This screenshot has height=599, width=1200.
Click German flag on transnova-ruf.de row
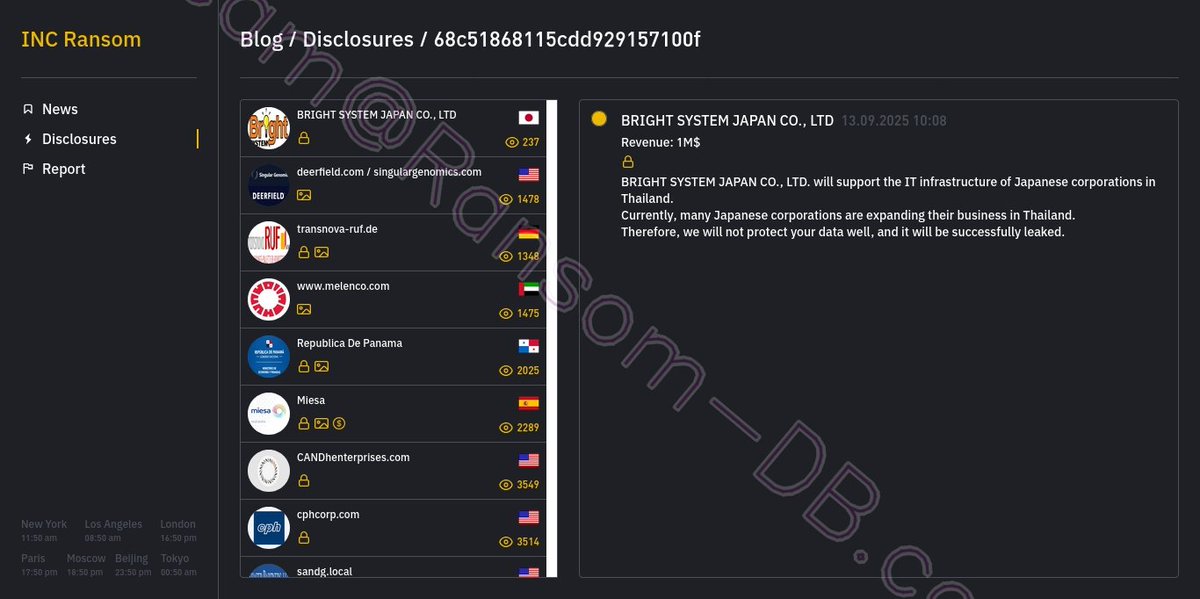click(528, 231)
